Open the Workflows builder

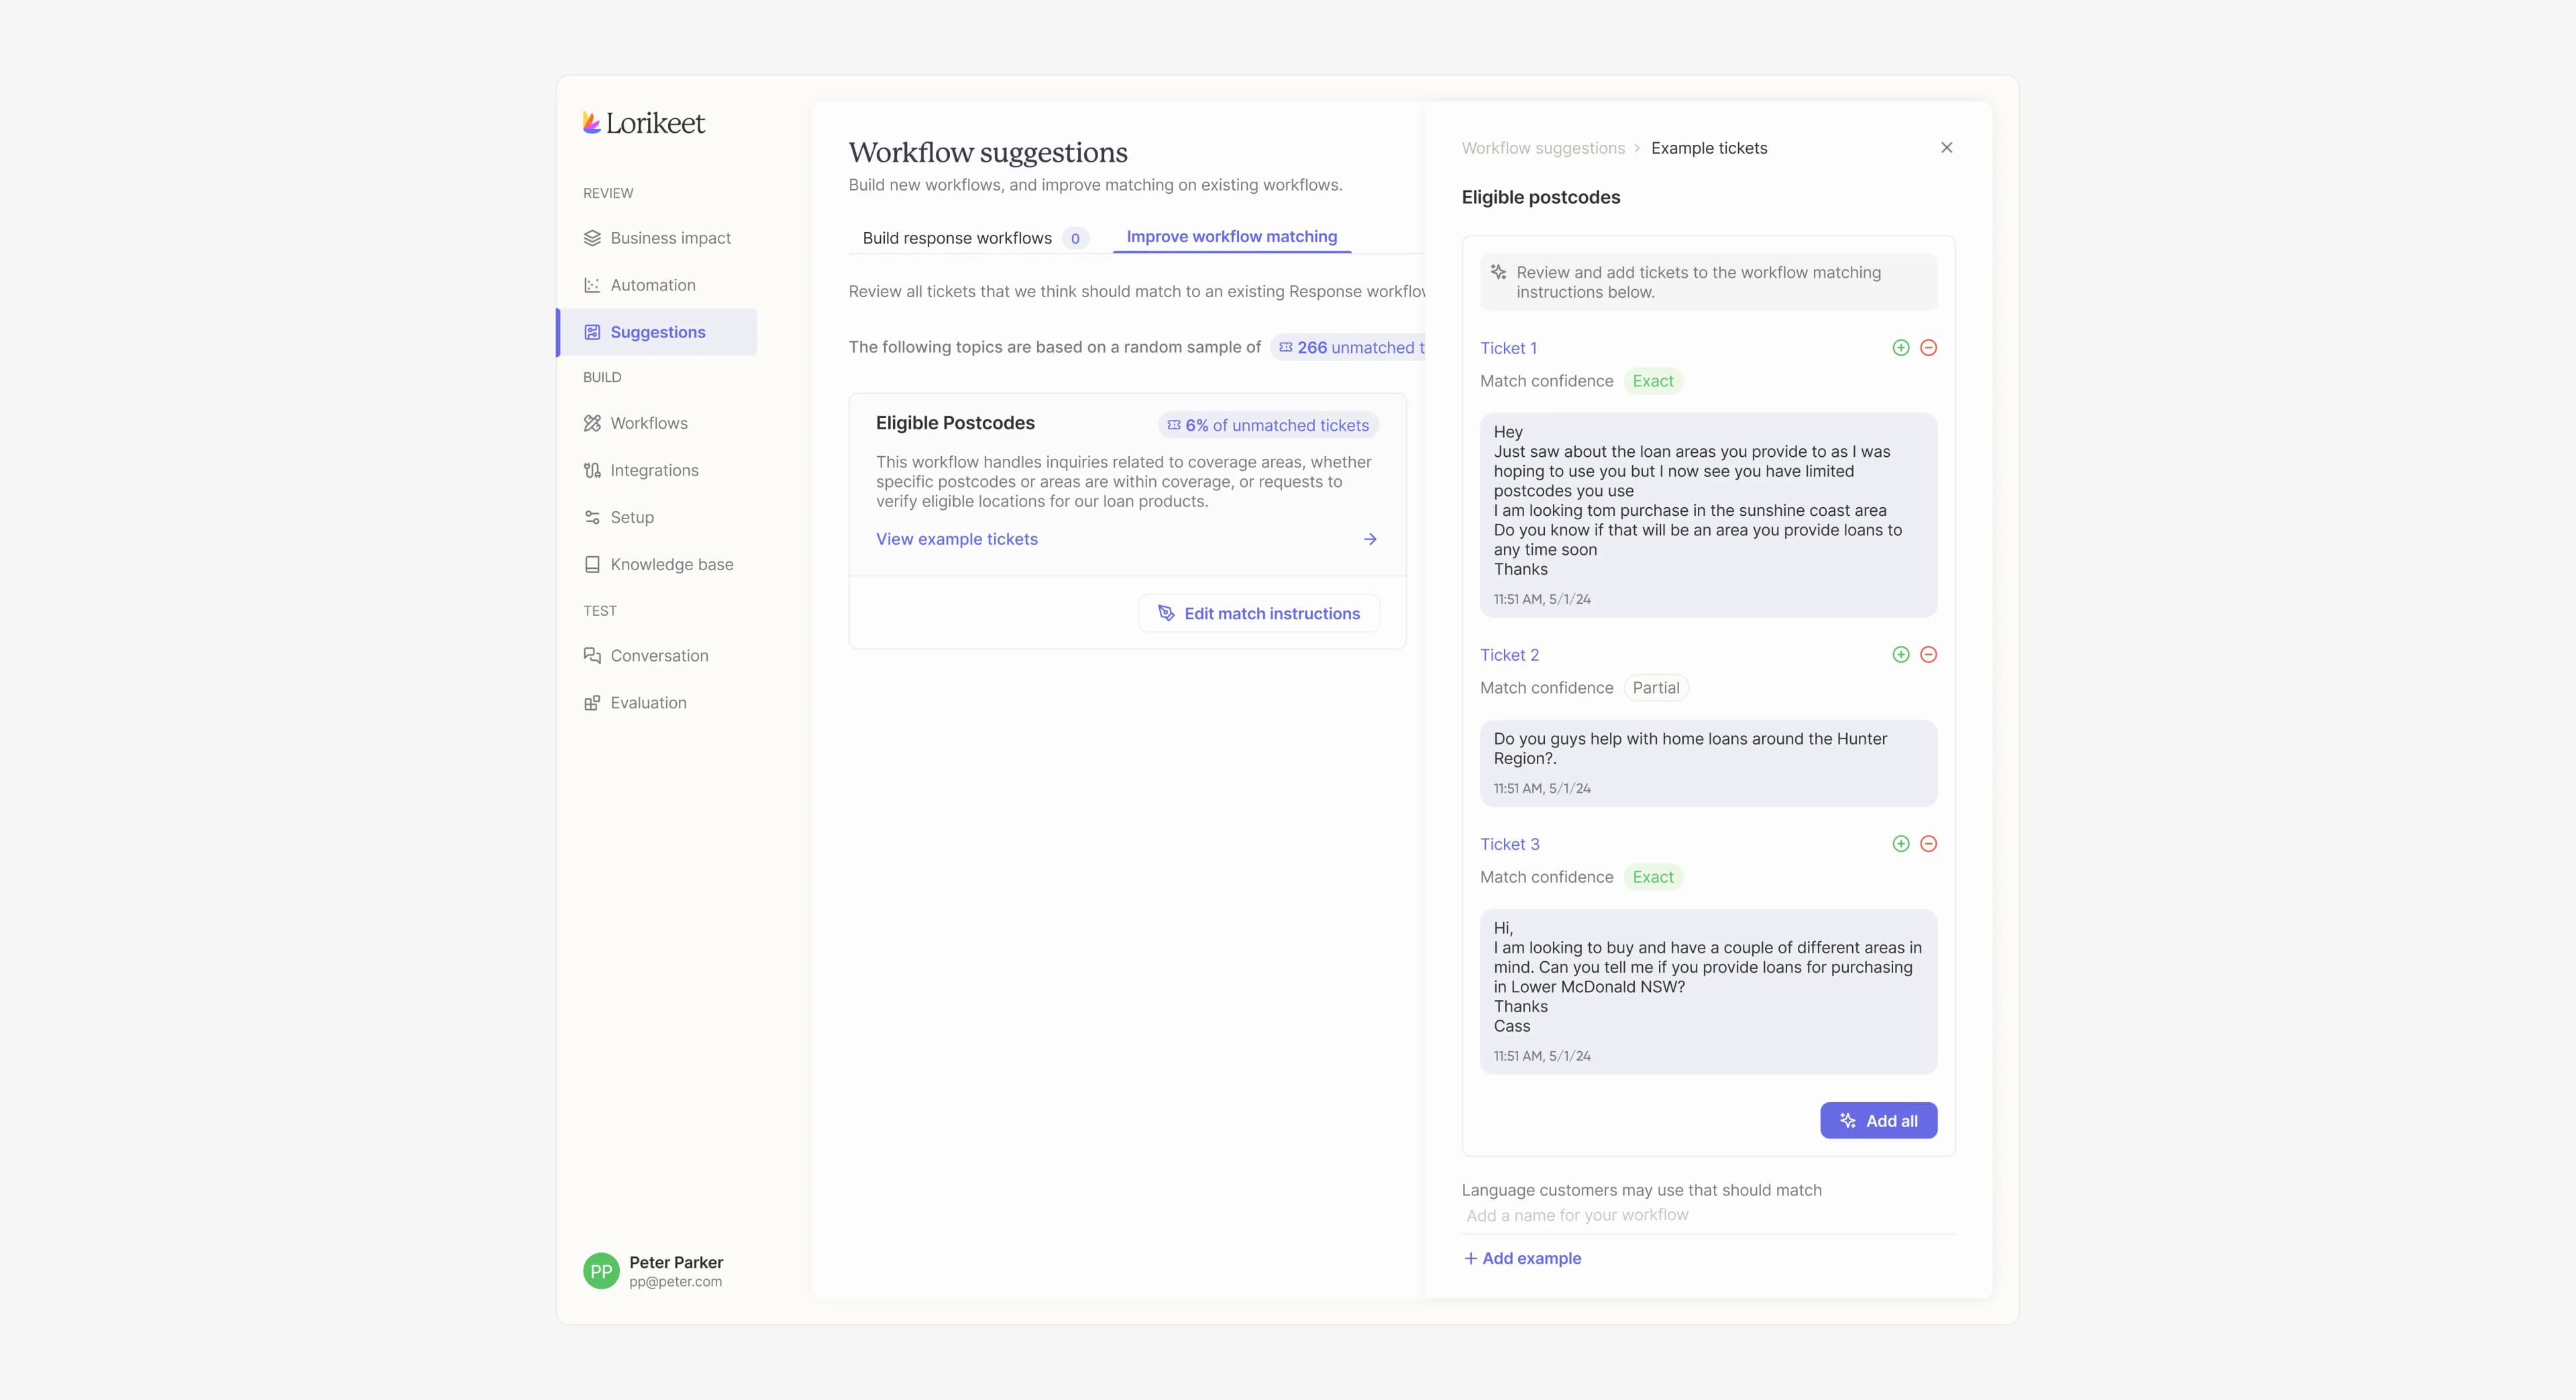649,423
